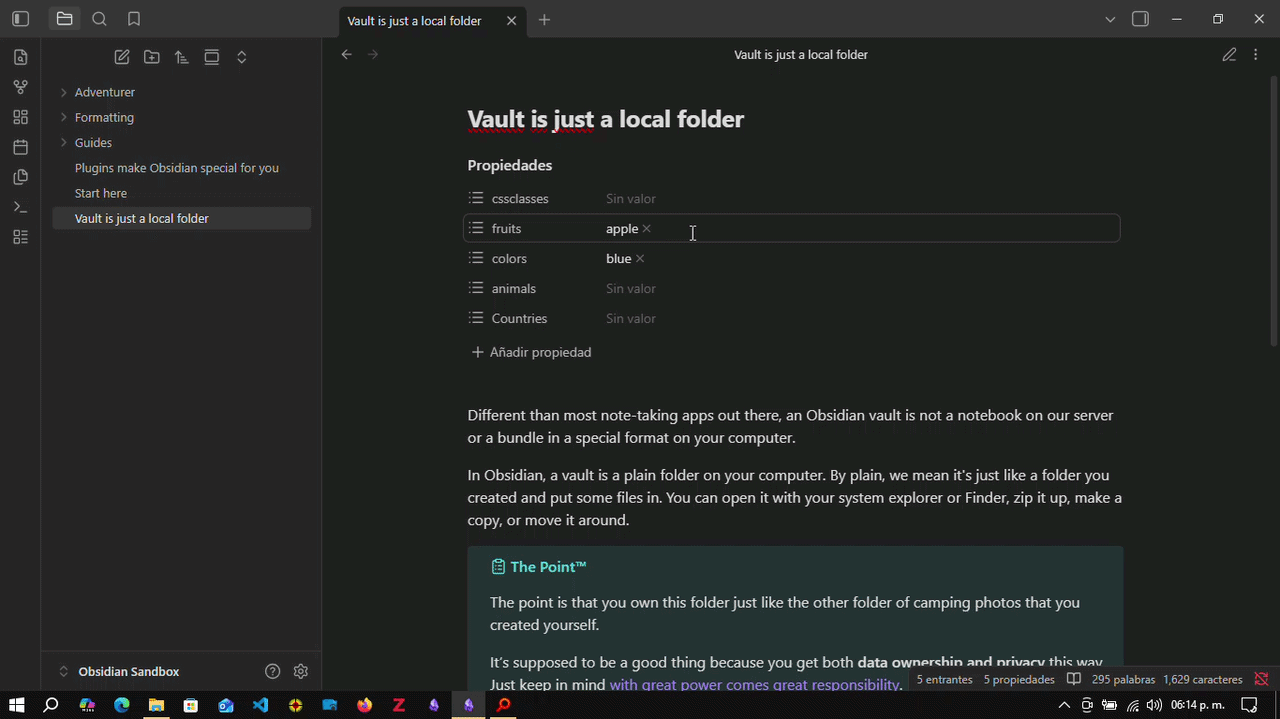Screen dimensions: 1280x719
Task: Collapse the Propiedades heading
Action: click(510, 165)
